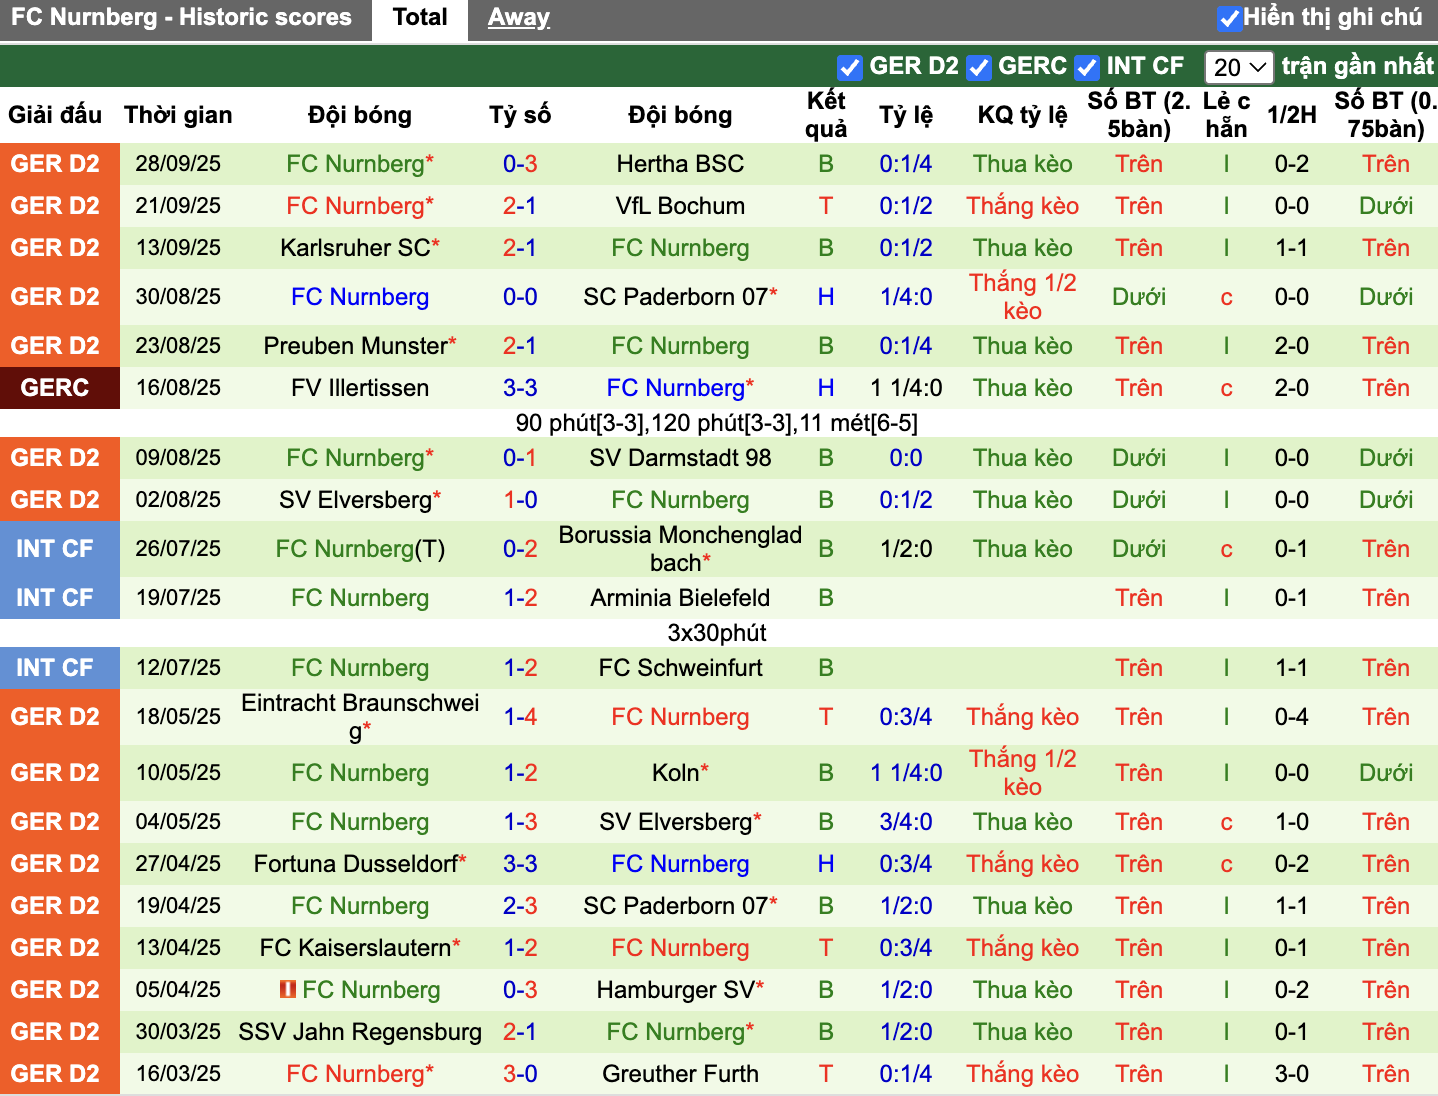The height and width of the screenshot is (1096, 1438).
Task: Click the 3x30phút note
Action: click(717, 633)
